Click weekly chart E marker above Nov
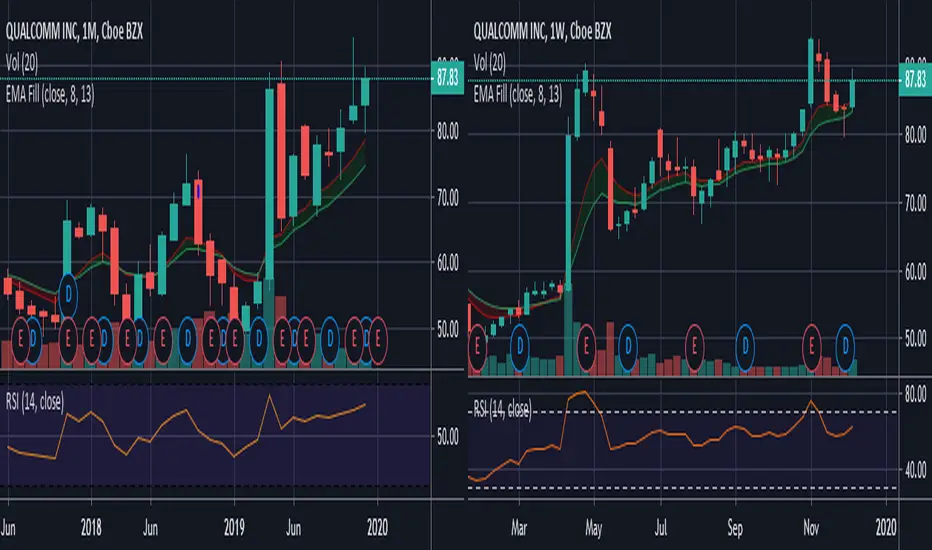This screenshot has width=932, height=550. (x=811, y=347)
